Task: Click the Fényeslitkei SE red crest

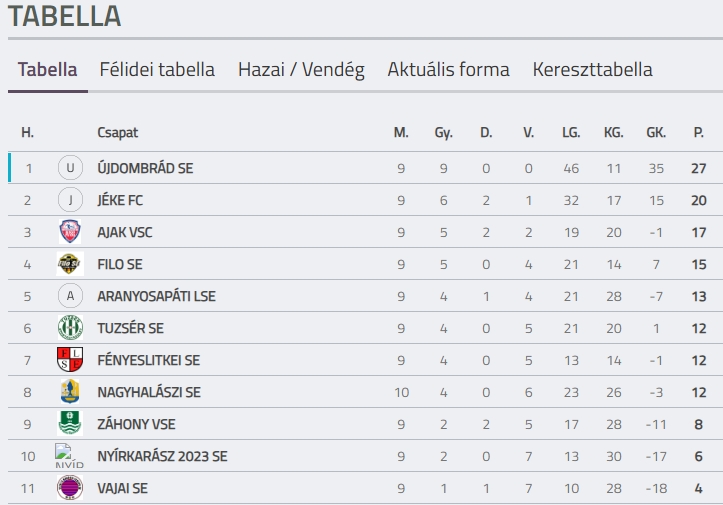Action: (x=70, y=360)
